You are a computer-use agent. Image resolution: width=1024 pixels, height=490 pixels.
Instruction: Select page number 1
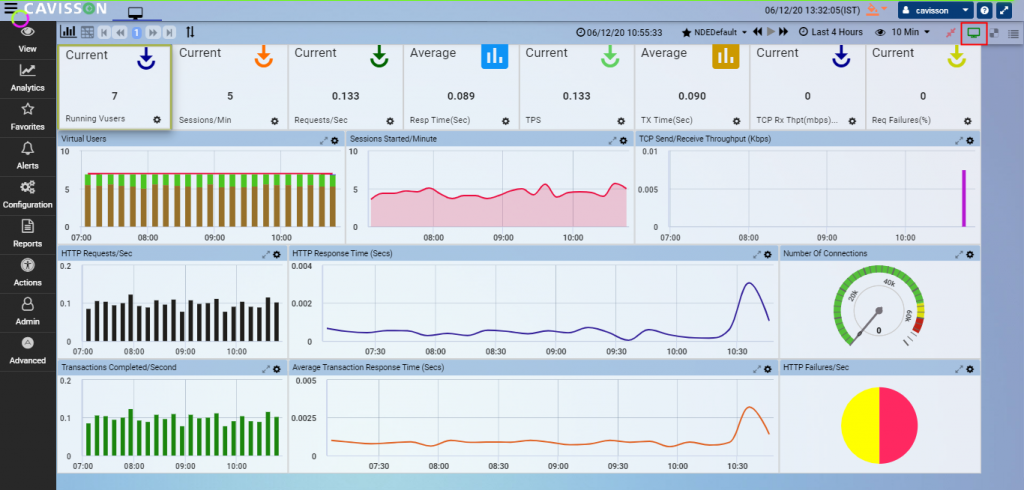136,32
